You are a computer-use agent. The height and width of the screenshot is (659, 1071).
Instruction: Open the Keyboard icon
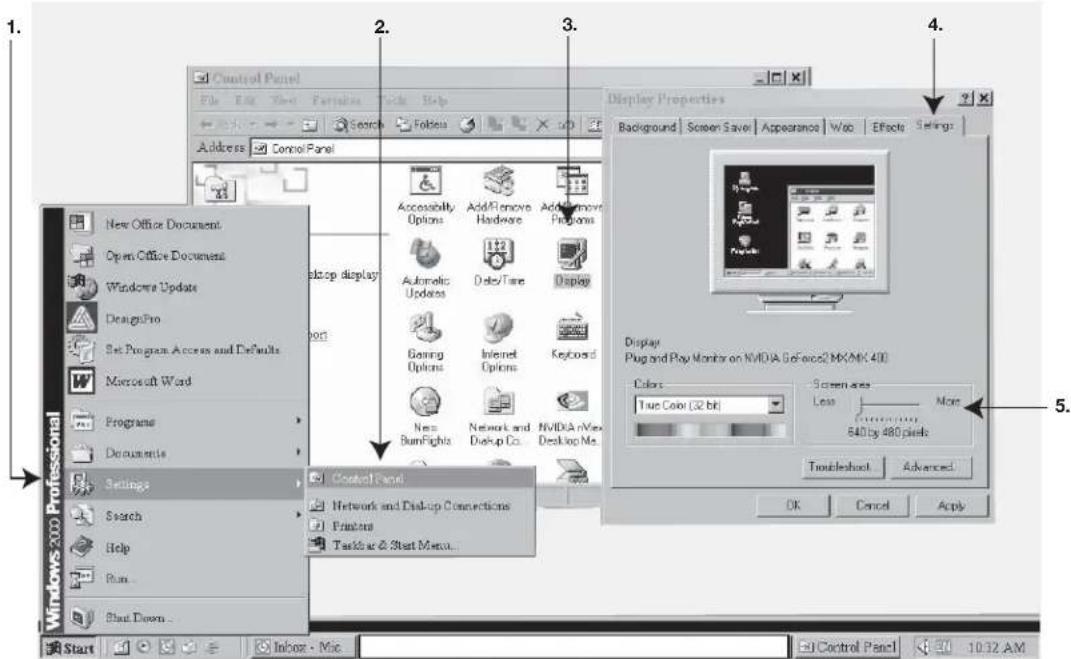pyautogui.click(x=572, y=337)
